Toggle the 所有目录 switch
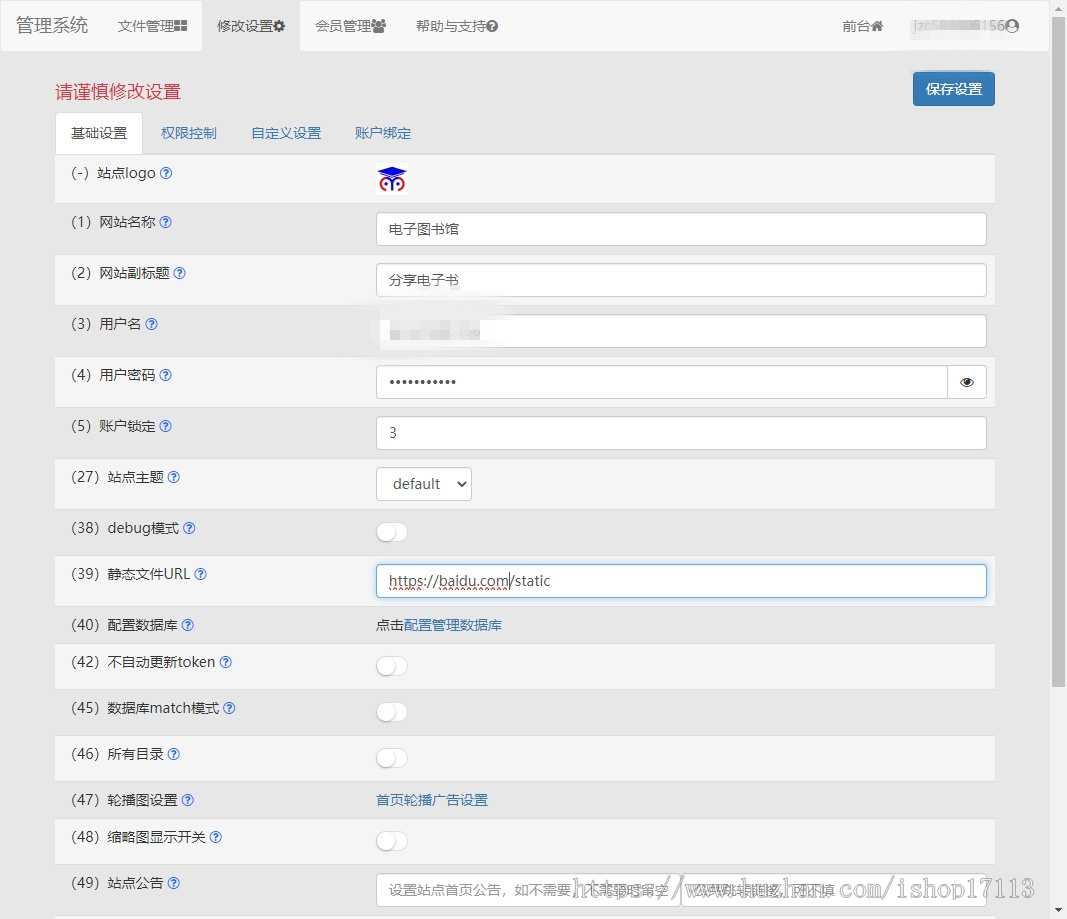The width and height of the screenshot is (1067, 919). coord(392,758)
